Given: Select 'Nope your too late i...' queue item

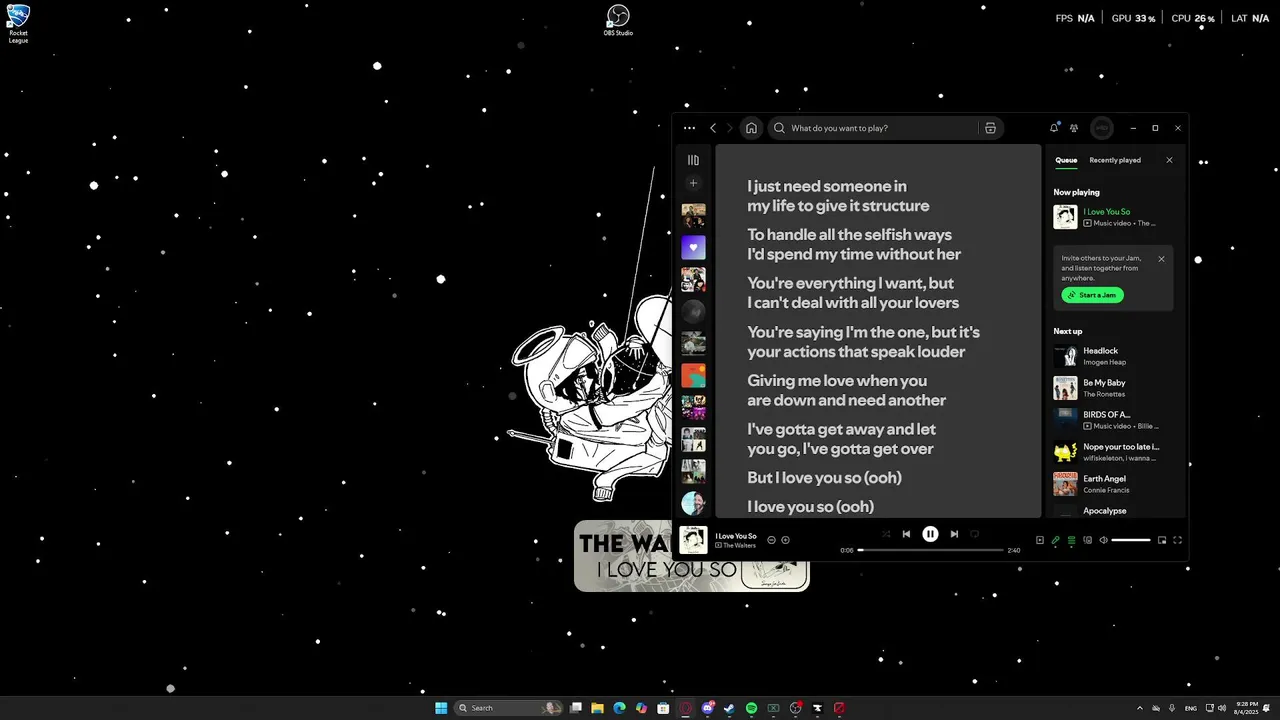Looking at the screenshot, I should [1113, 452].
